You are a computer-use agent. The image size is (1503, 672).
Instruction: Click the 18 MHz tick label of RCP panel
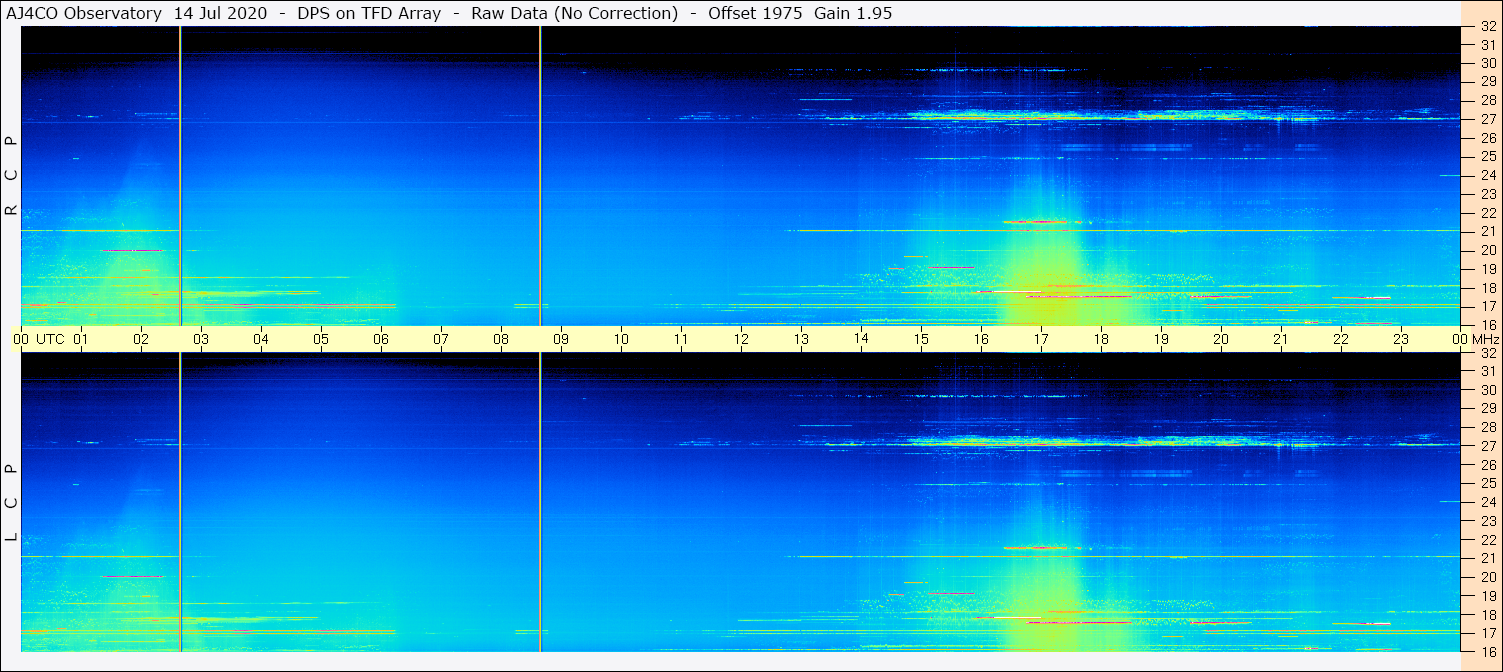tap(1487, 287)
